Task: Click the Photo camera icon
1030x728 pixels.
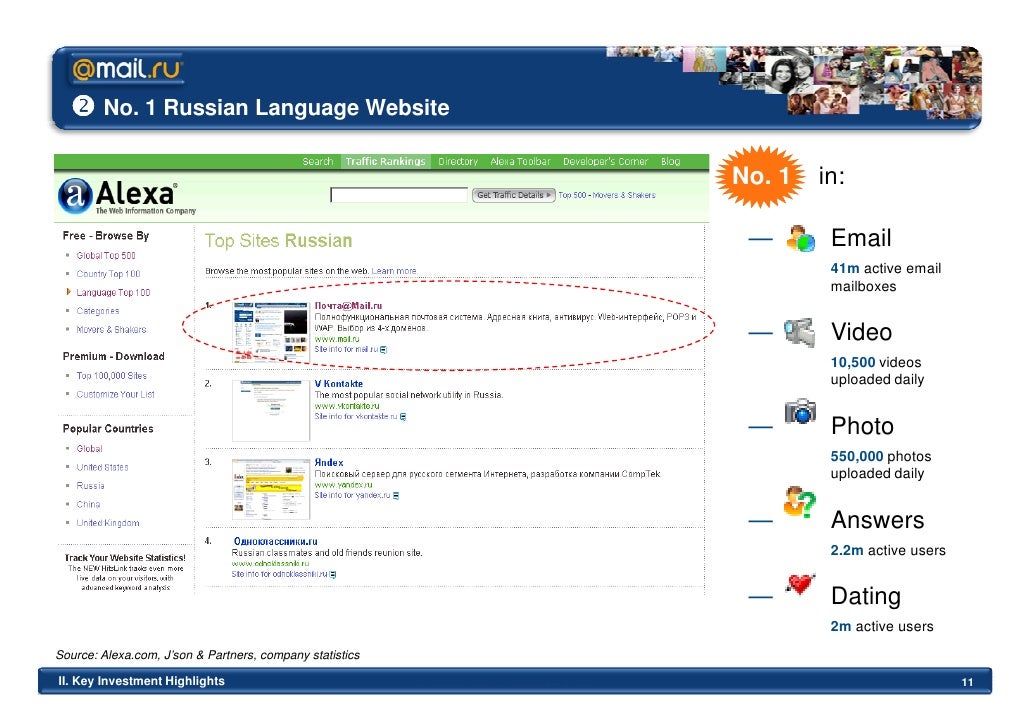Action: [800, 411]
